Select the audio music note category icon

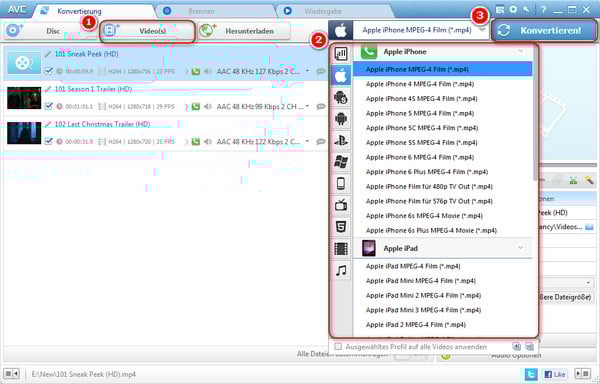click(x=341, y=270)
